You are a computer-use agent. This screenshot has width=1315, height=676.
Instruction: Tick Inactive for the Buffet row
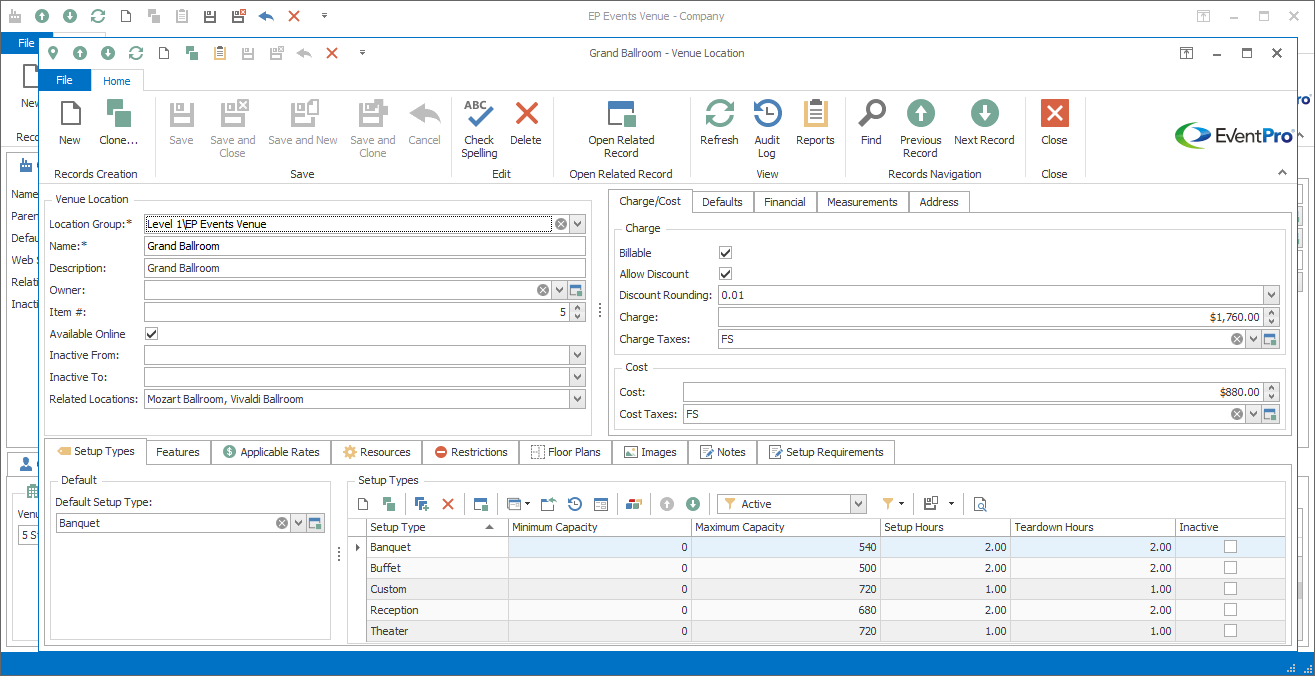[x=1230, y=568]
